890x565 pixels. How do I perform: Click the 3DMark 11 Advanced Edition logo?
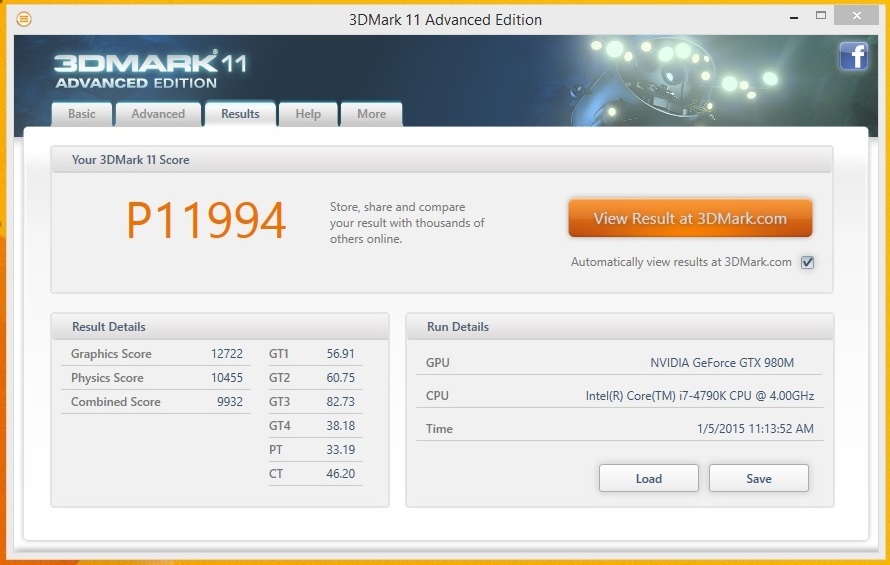[150, 69]
